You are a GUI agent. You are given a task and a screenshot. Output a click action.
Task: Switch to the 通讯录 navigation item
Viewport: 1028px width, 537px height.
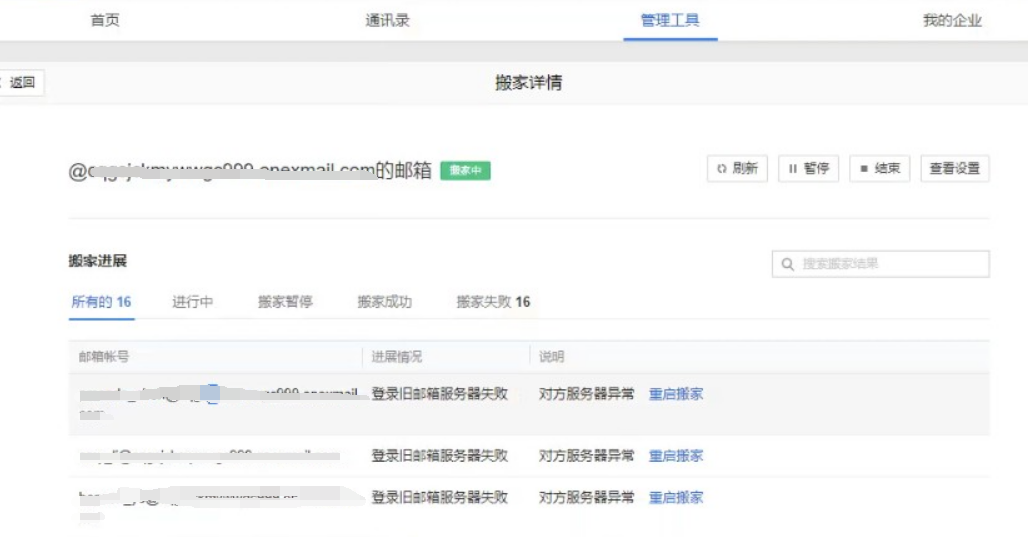387,20
